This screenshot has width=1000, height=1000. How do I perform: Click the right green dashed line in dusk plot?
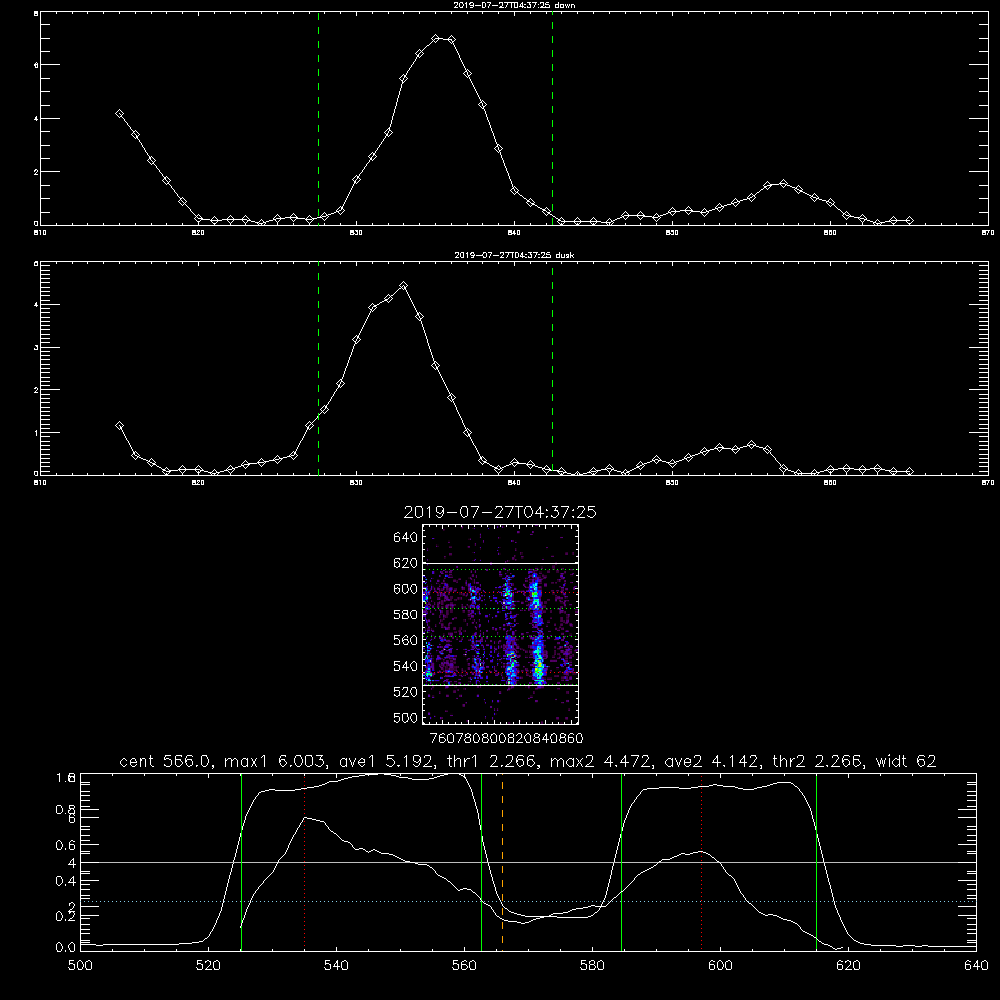pyautogui.click(x=552, y=369)
